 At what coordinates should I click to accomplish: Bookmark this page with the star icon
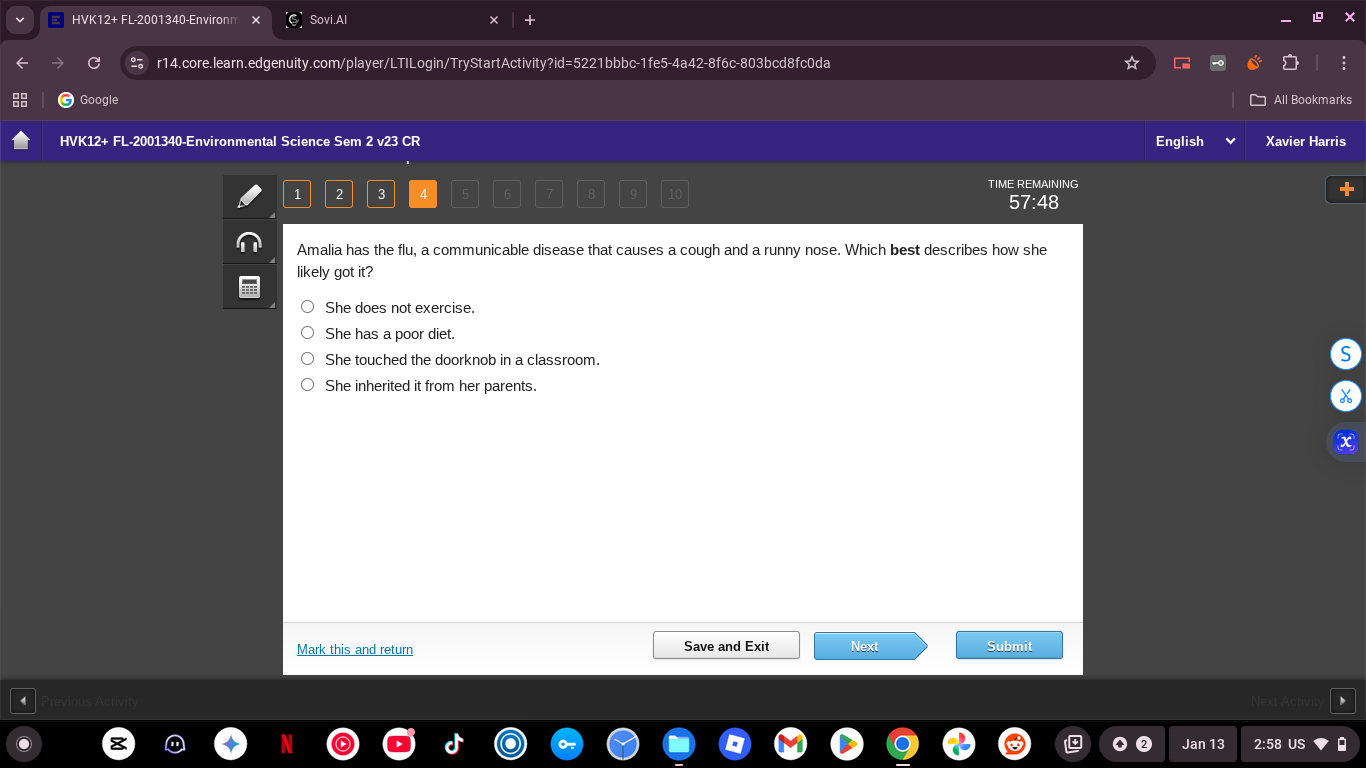point(1132,63)
